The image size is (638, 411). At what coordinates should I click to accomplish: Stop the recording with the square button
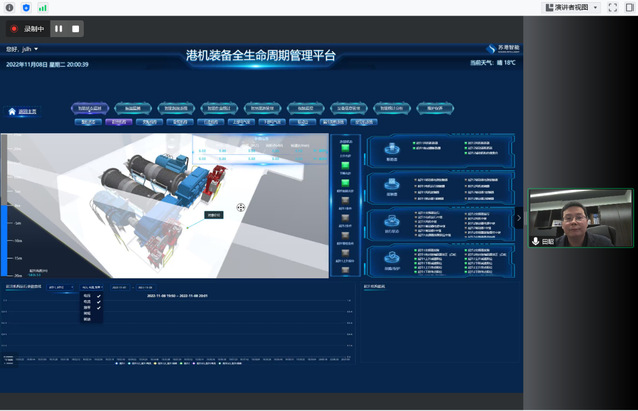click(76, 29)
